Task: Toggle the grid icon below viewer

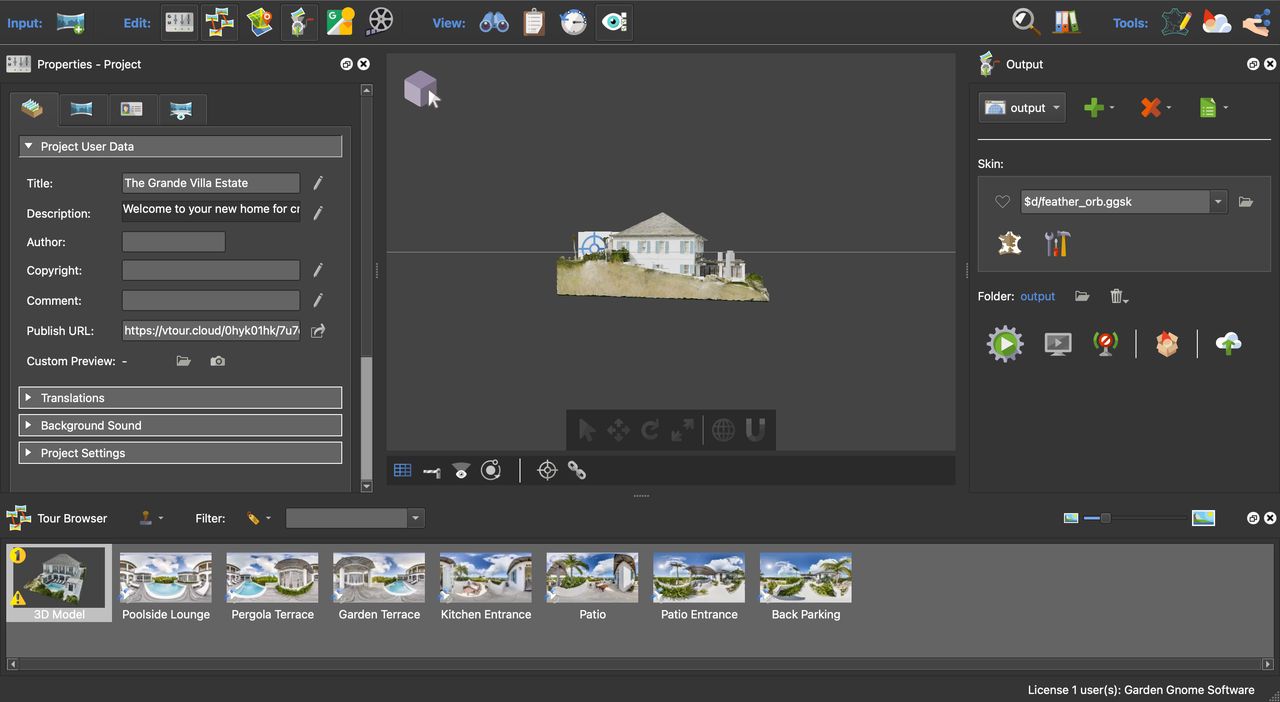Action: click(402, 470)
